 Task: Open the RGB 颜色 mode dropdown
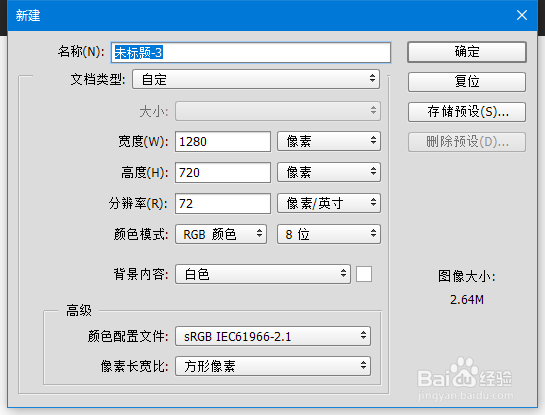[x=221, y=234]
